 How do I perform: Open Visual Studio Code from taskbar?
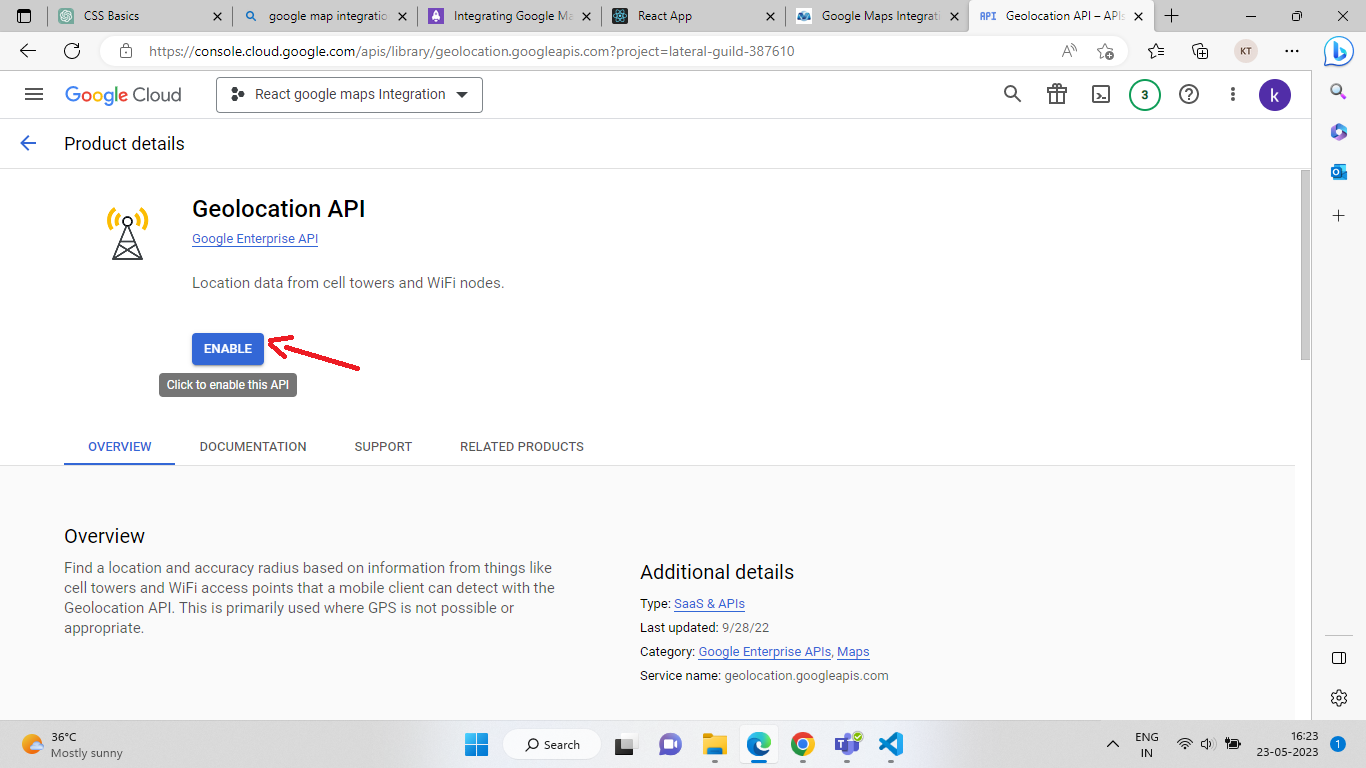coord(891,744)
